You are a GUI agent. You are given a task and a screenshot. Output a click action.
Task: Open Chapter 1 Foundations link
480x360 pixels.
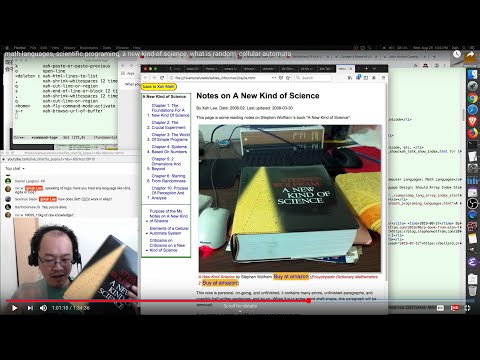point(170,110)
